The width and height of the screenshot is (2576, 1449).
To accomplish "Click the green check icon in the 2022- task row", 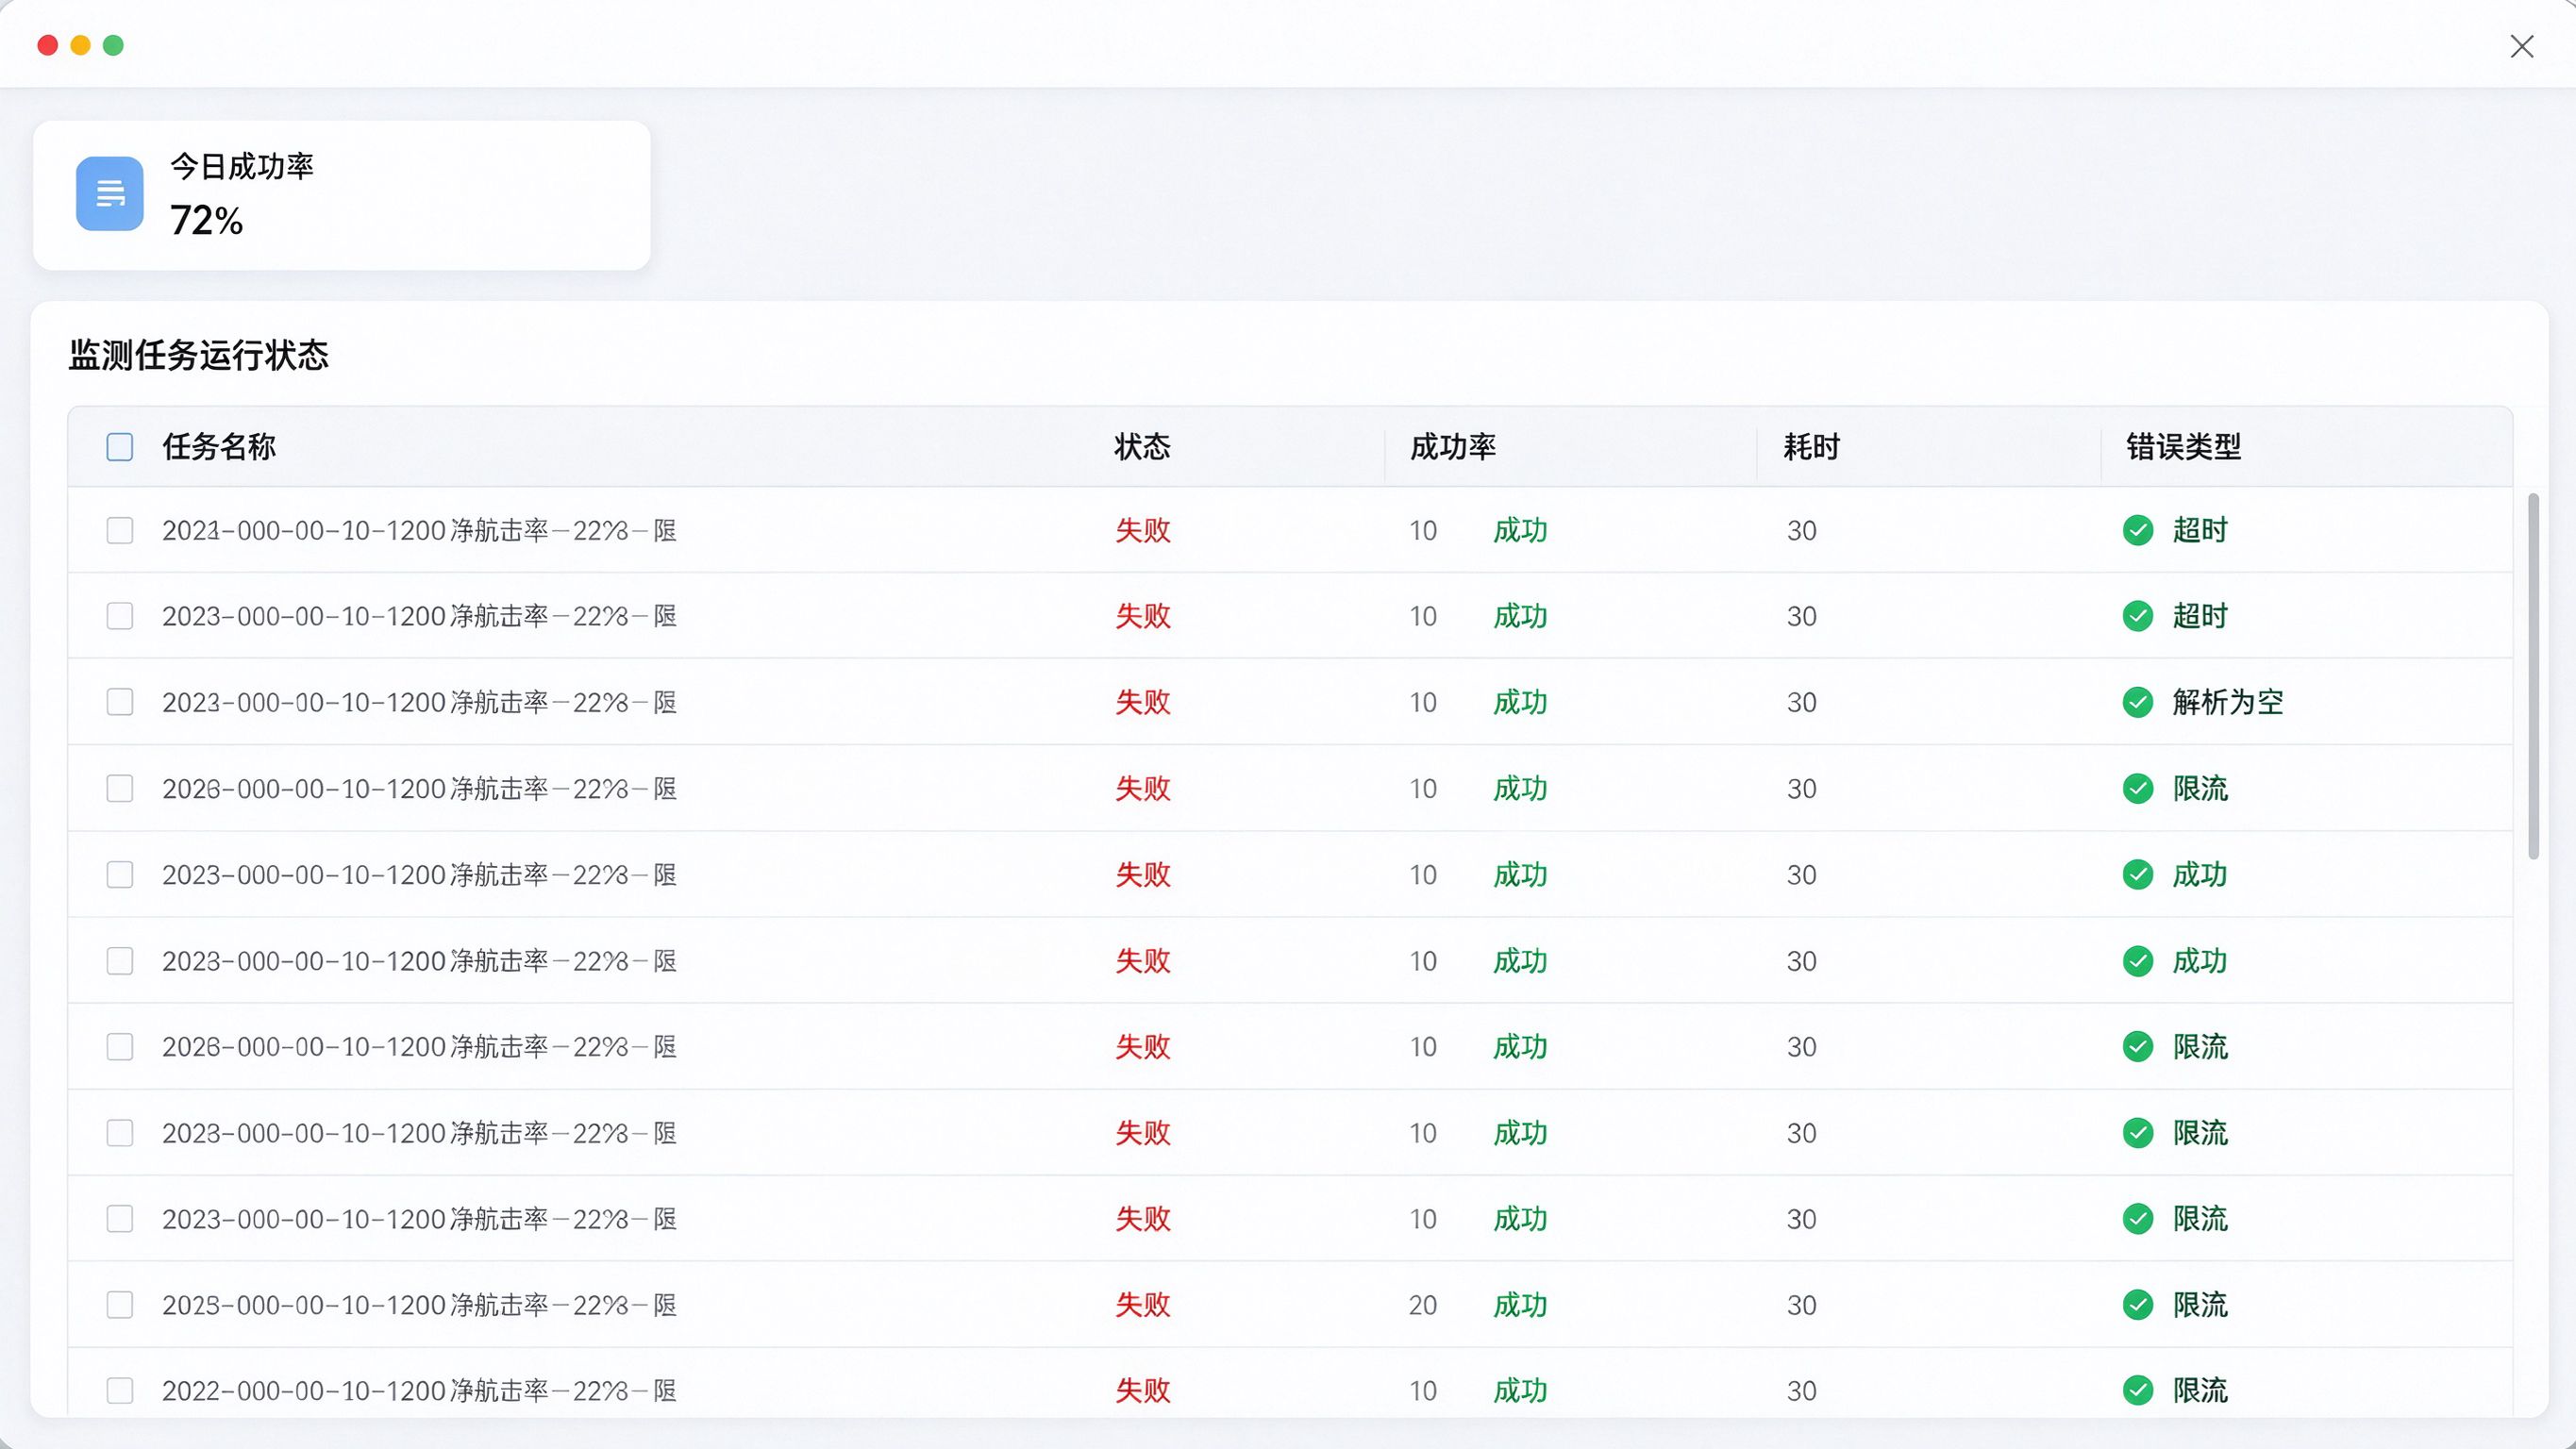I will (2138, 1391).
